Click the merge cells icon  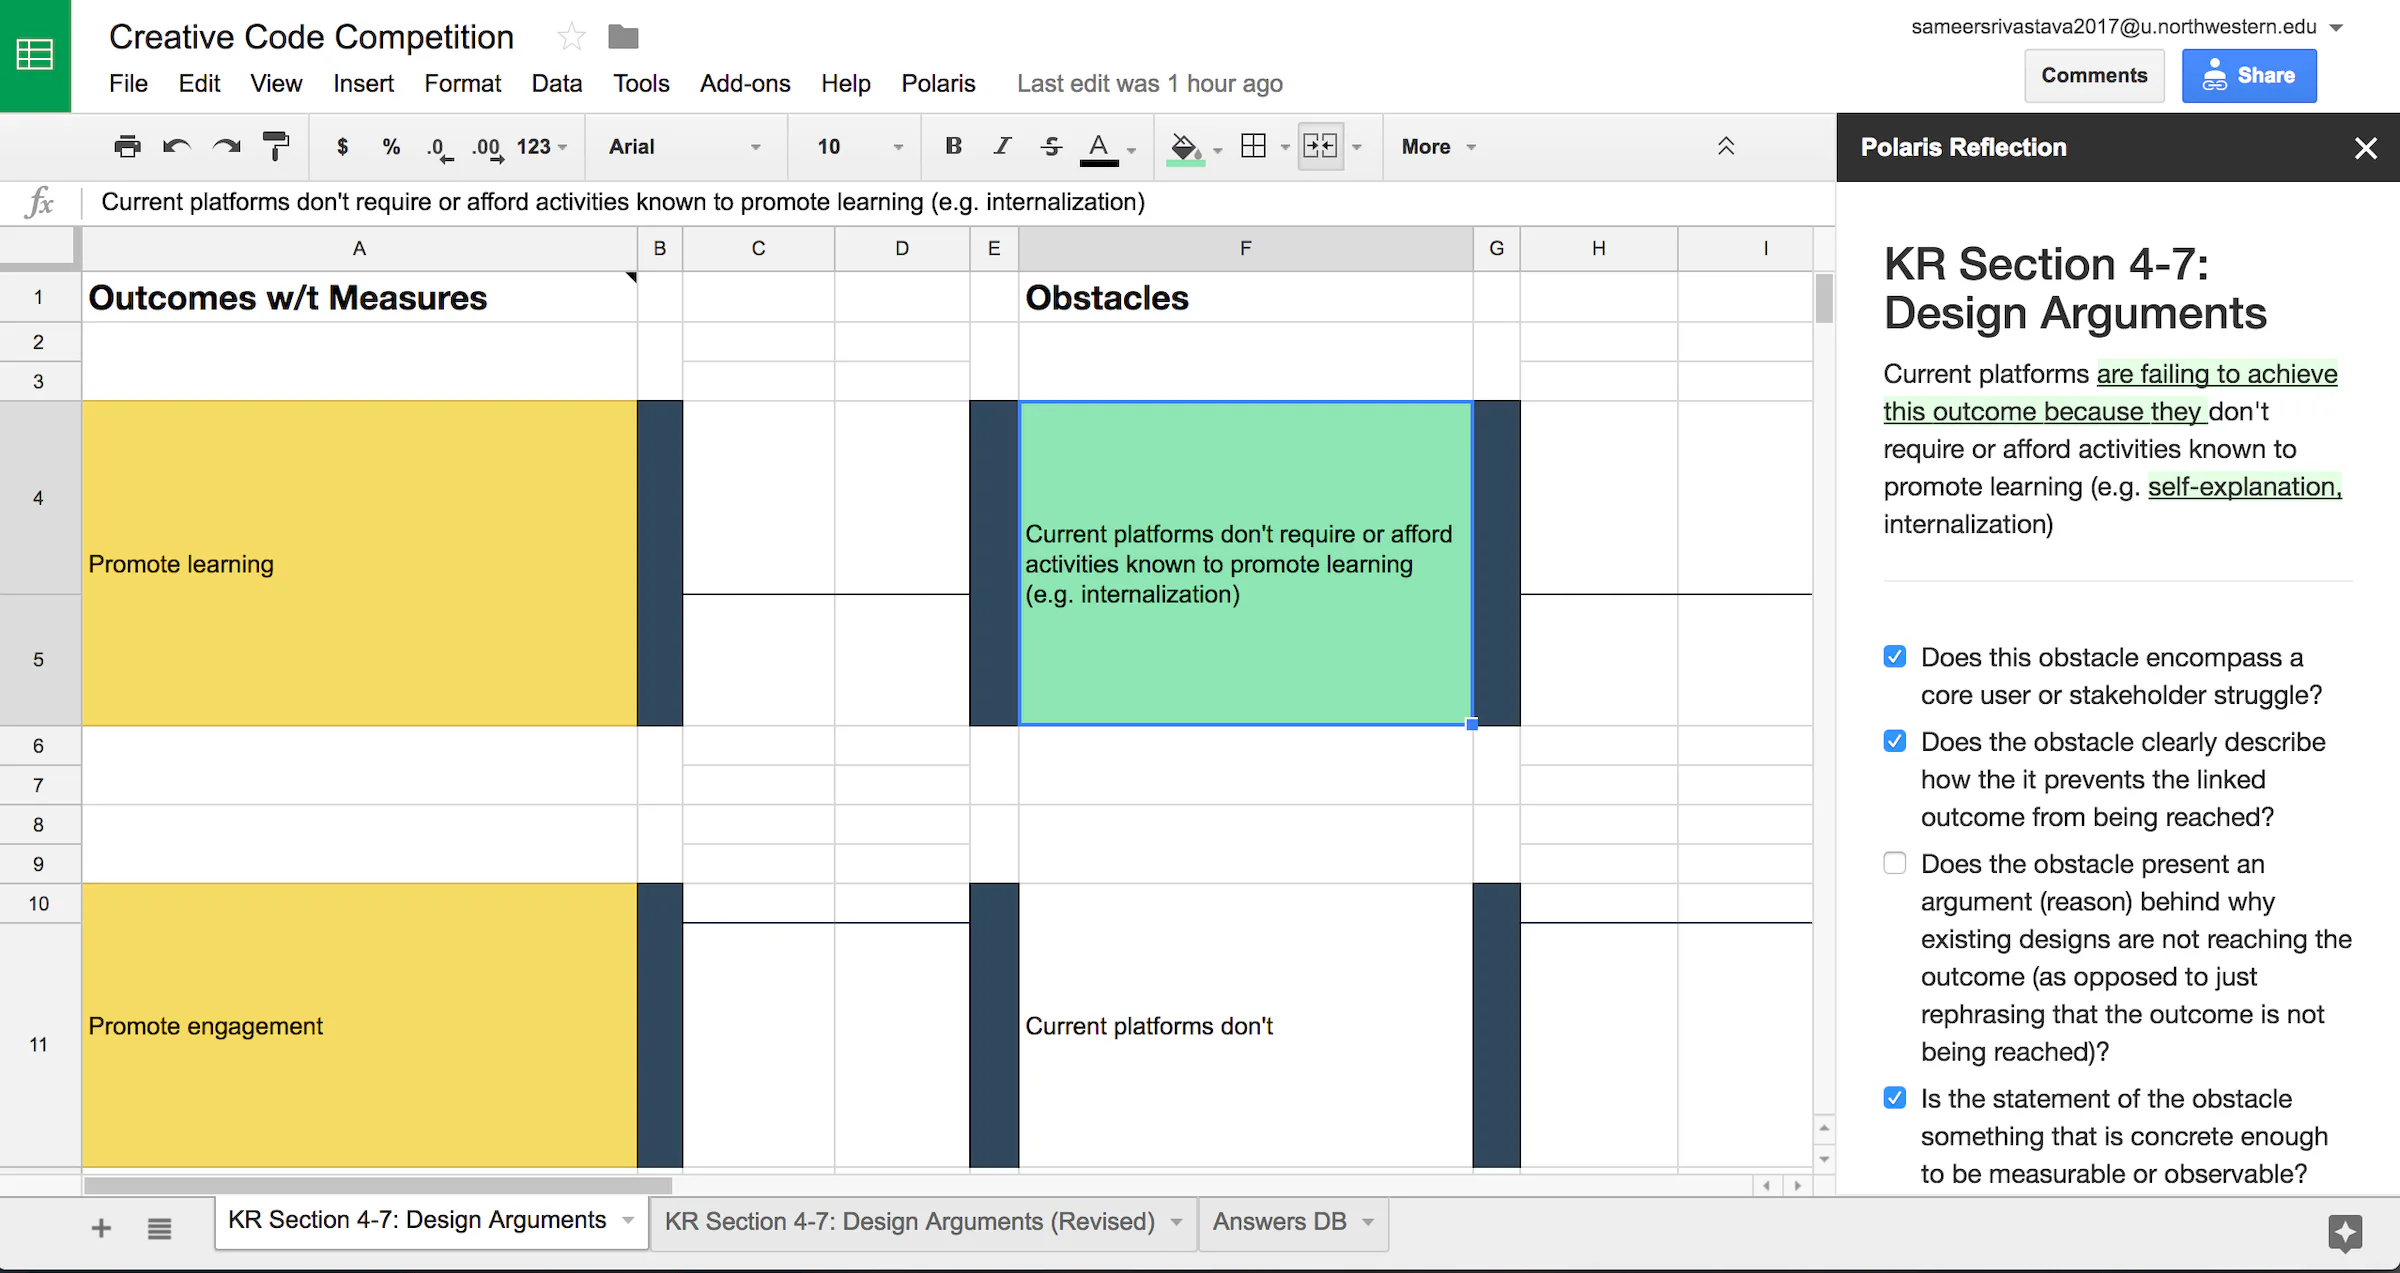point(1319,146)
